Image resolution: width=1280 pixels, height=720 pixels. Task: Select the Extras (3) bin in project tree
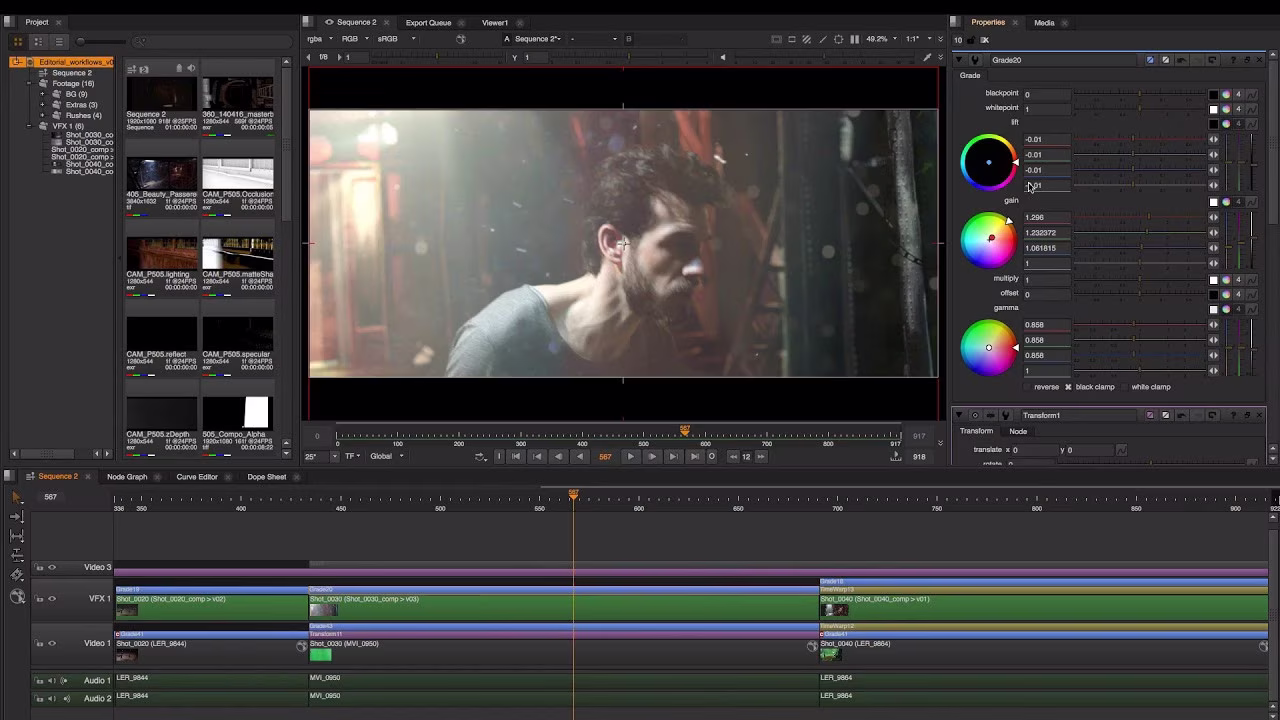click(80, 105)
